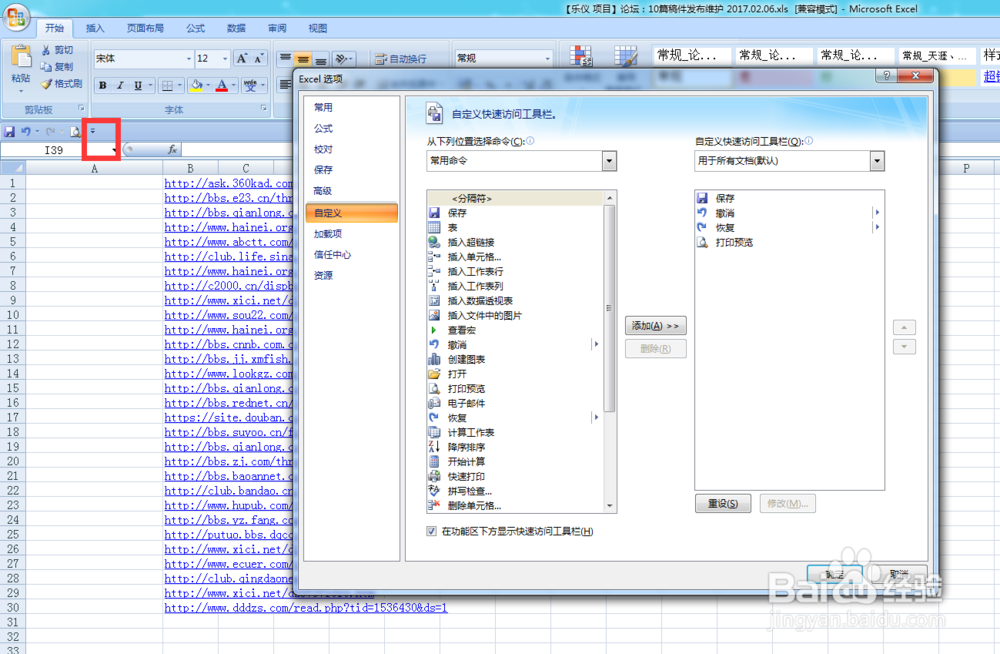The width and height of the screenshot is (1000, 654).
Task: Select 常用 category in Excel Options
Action: [x=351, y=107]
